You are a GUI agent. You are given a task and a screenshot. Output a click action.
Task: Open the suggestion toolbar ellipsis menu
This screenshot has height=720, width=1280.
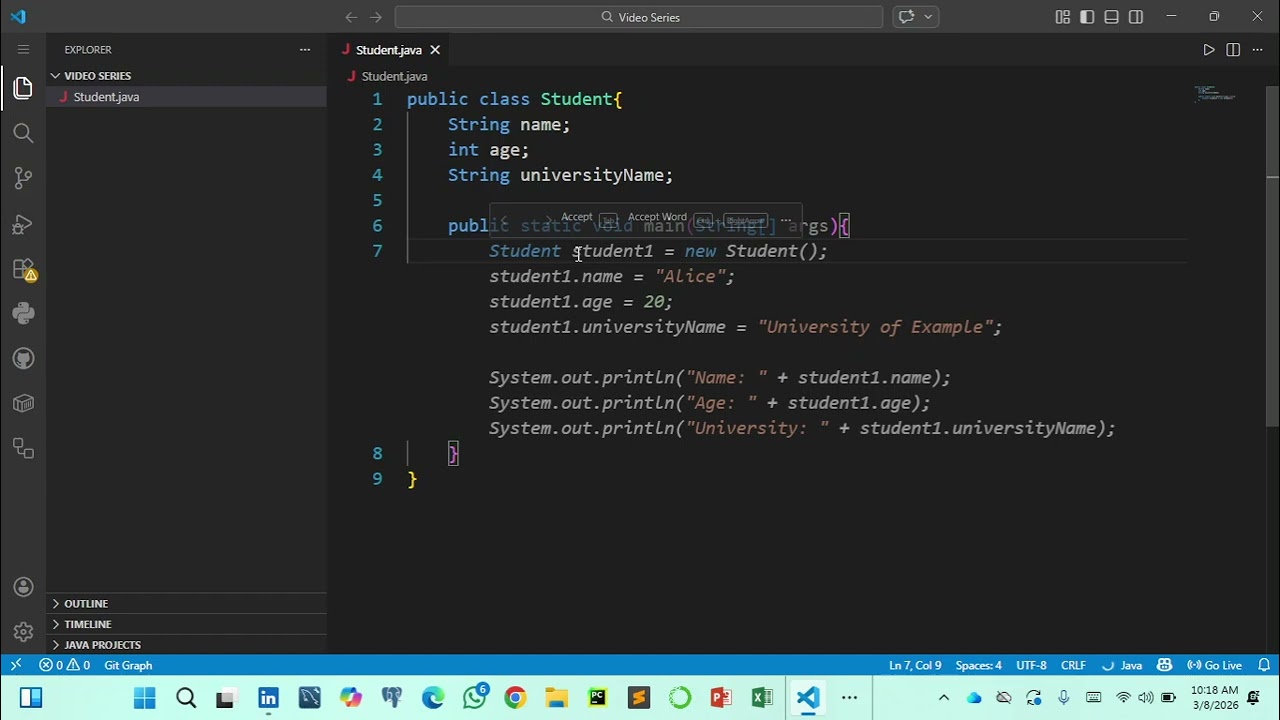(x=786, y=218)
